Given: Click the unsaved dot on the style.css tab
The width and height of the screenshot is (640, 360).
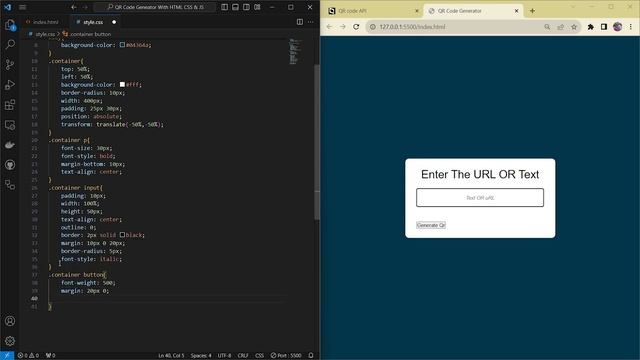Looking at the screenshot, I should coord(114,22).
